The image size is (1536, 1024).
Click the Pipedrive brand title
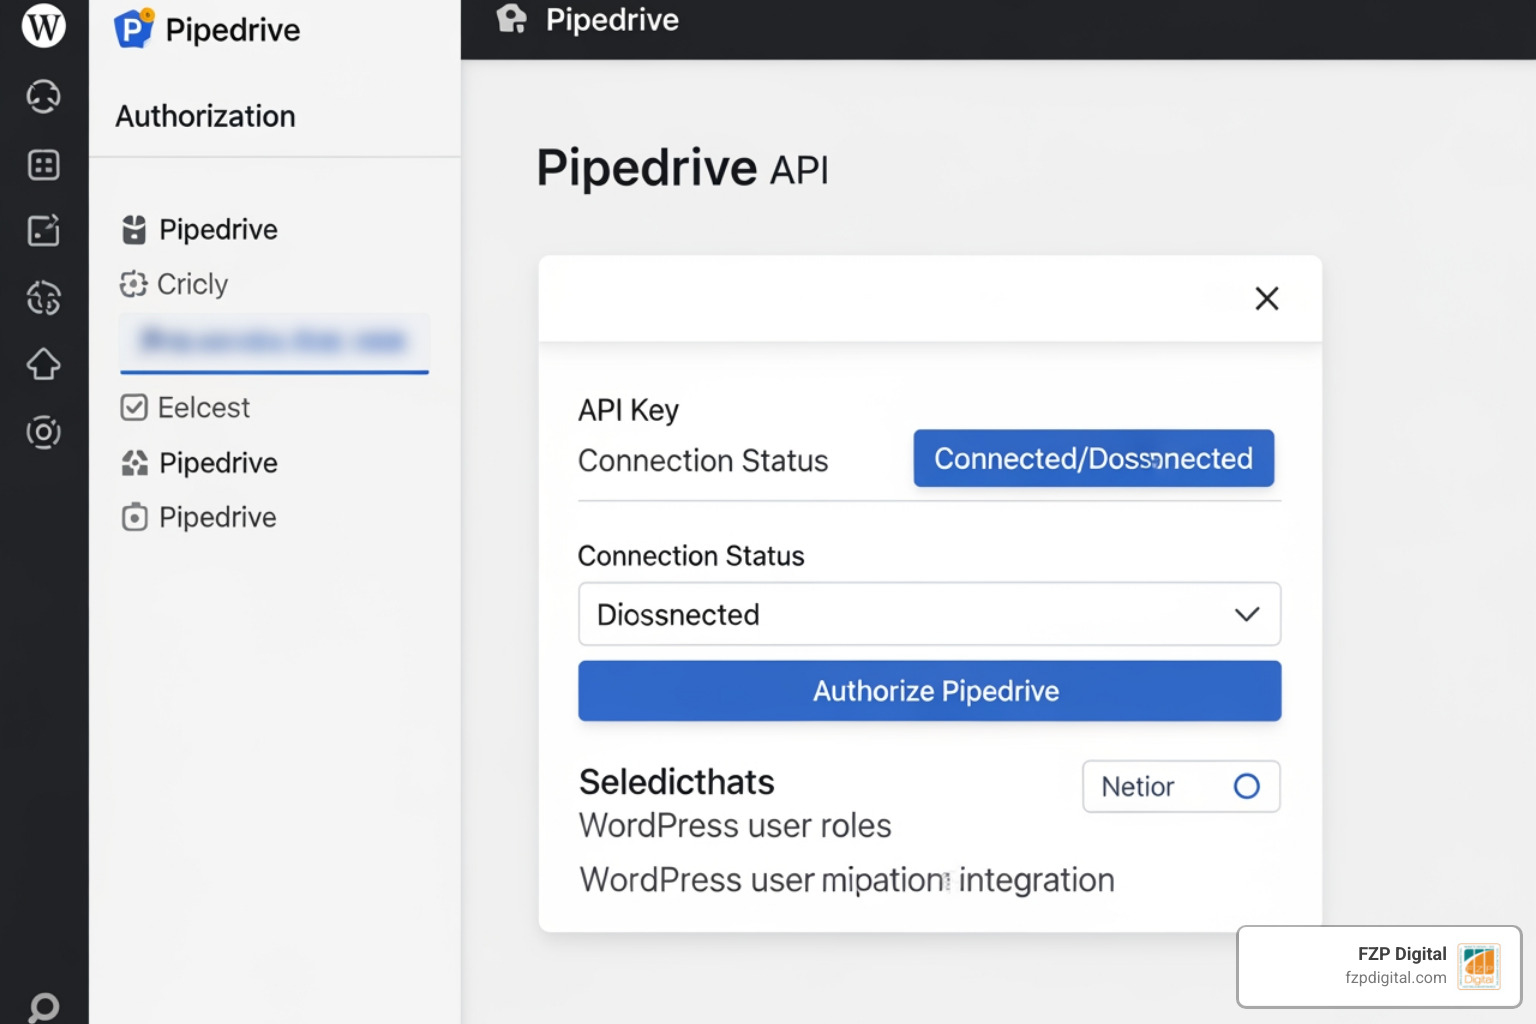pos(232,30)
